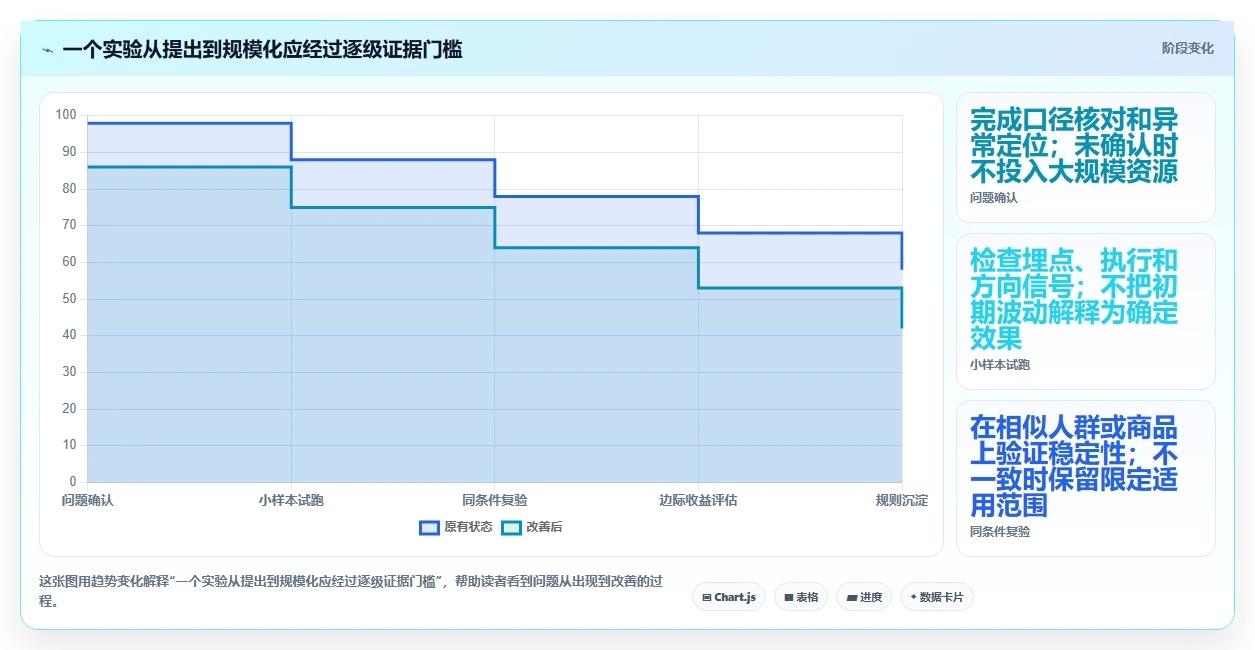Click the 小样本试跑 x-axis label
1255x650 pixels.
pos(291,500)
